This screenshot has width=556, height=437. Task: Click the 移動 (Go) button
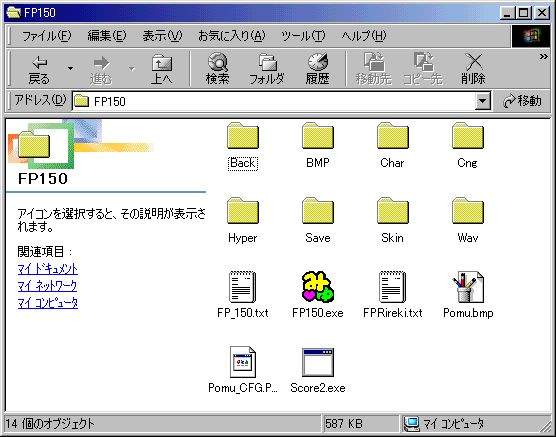pos(522,101)
